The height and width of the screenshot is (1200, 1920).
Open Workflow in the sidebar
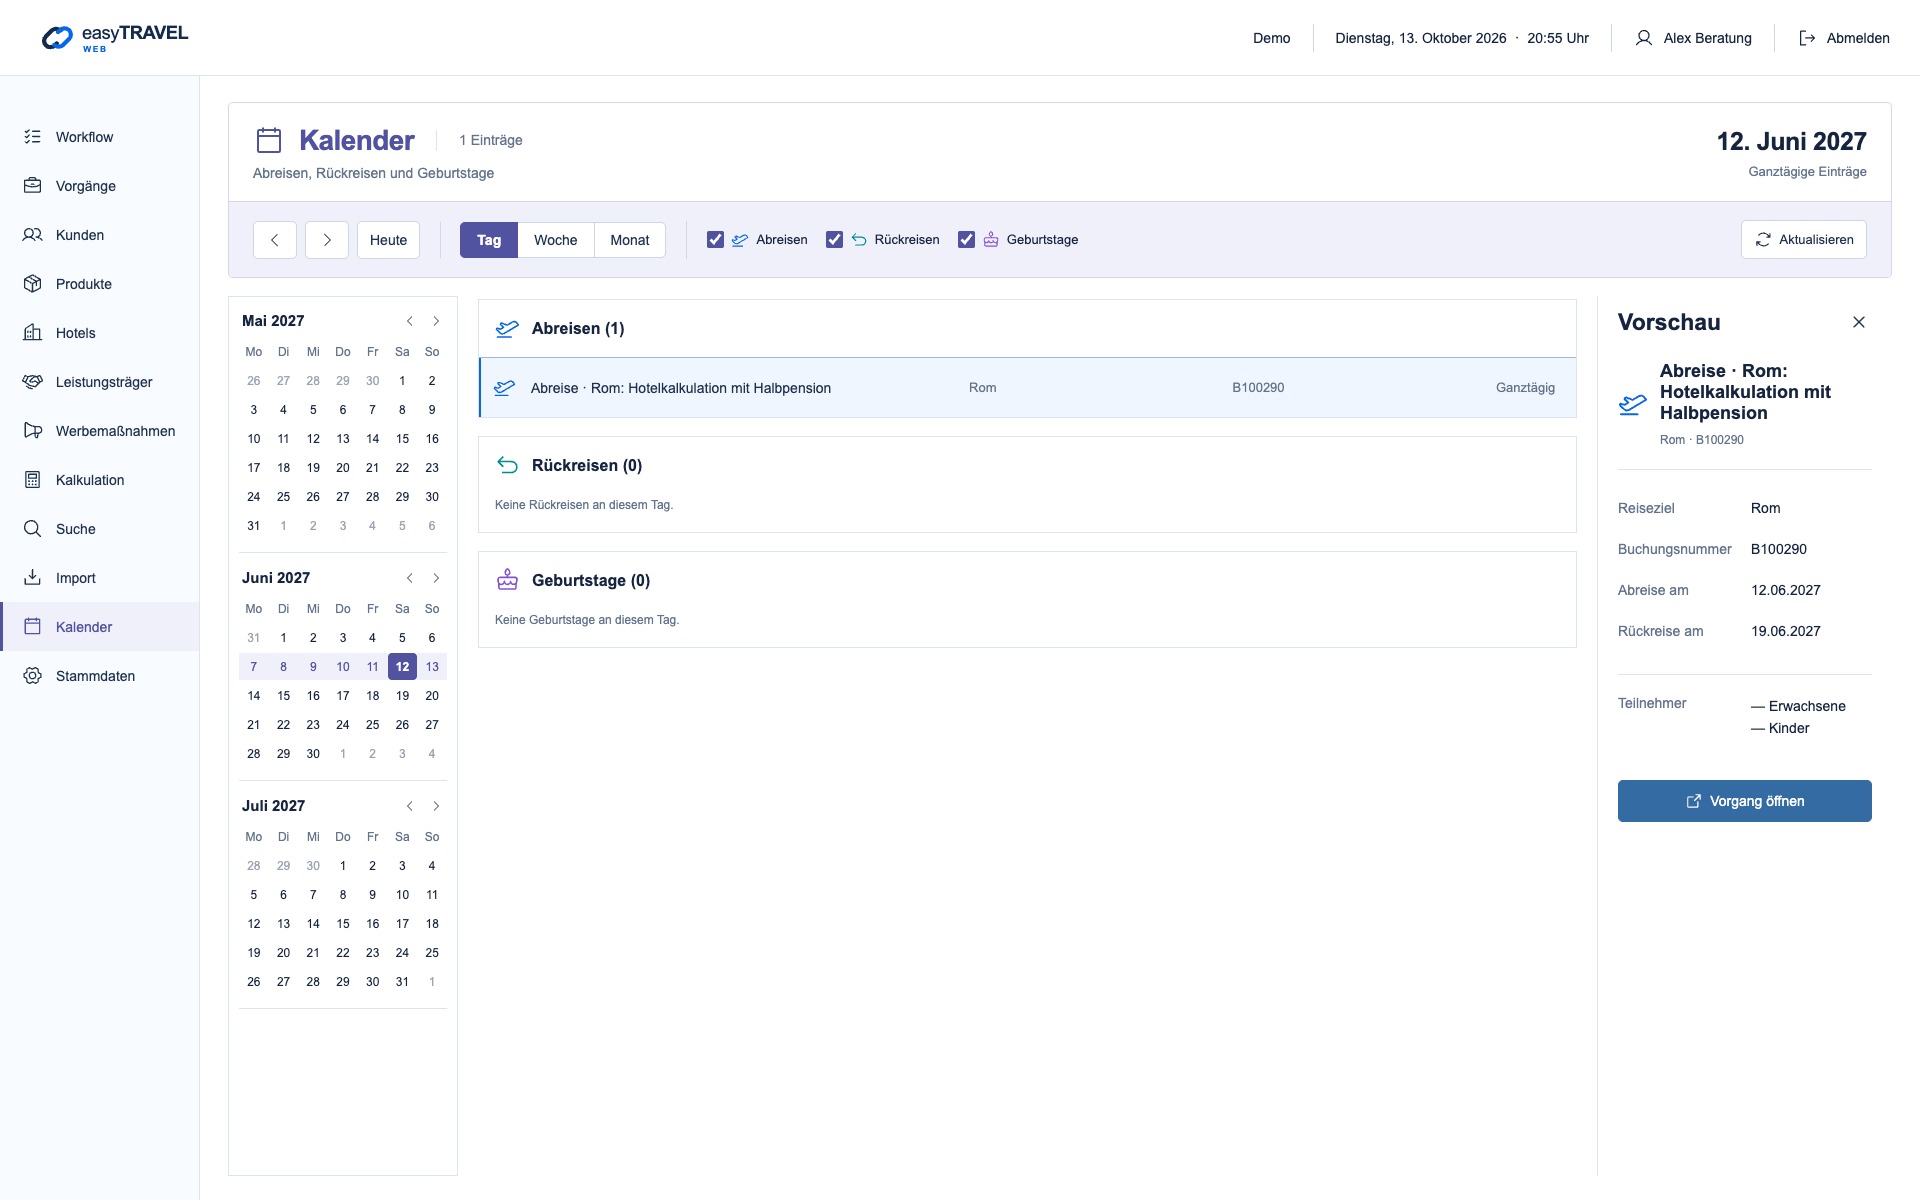[x=100, y=137]
